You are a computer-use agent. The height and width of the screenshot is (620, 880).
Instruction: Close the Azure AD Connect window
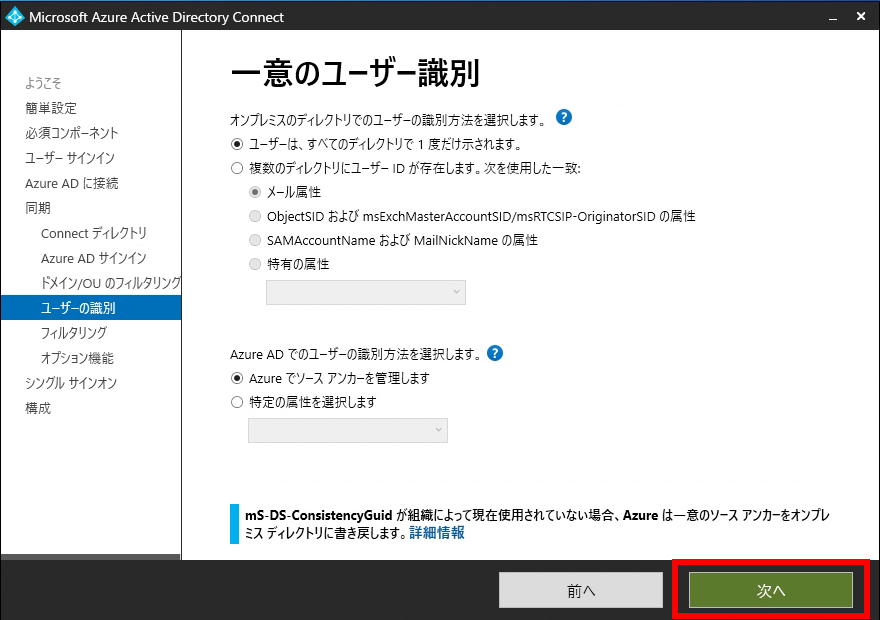861,16
